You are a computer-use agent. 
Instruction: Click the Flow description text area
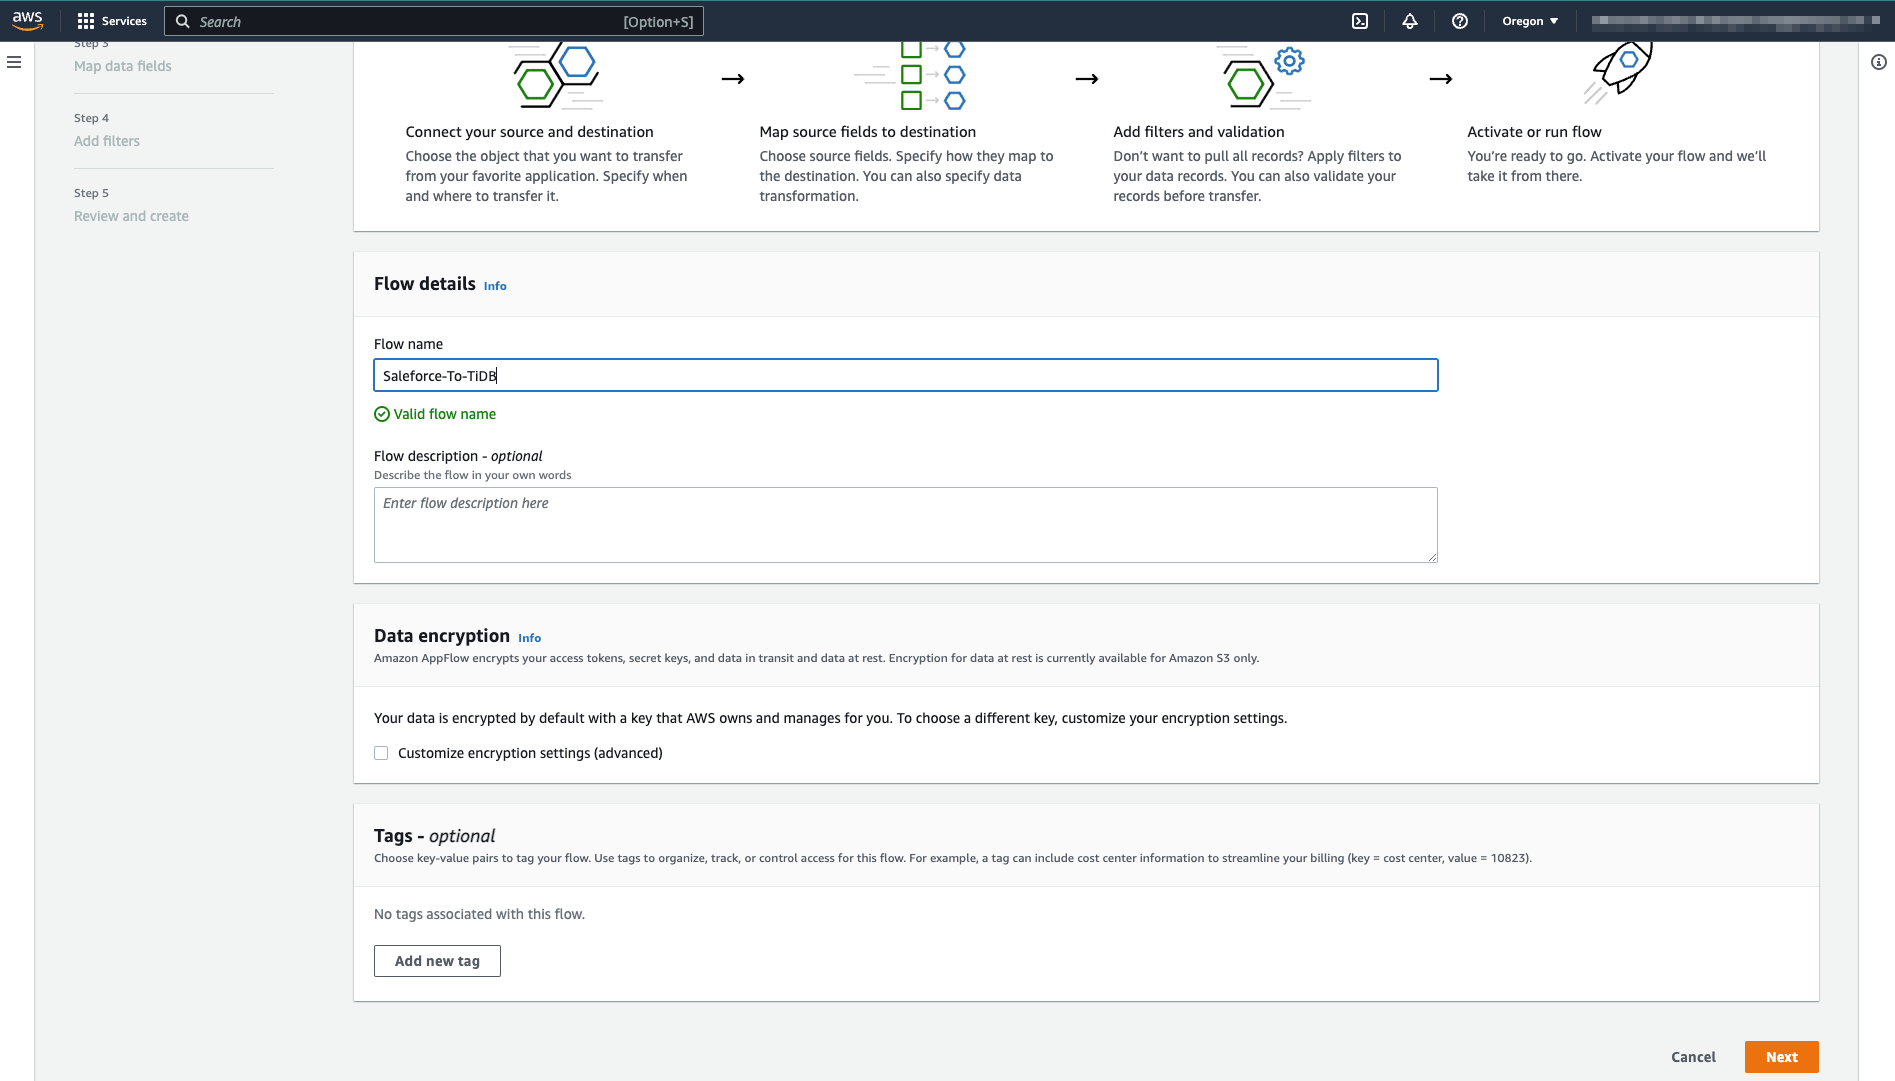(905, 525)
